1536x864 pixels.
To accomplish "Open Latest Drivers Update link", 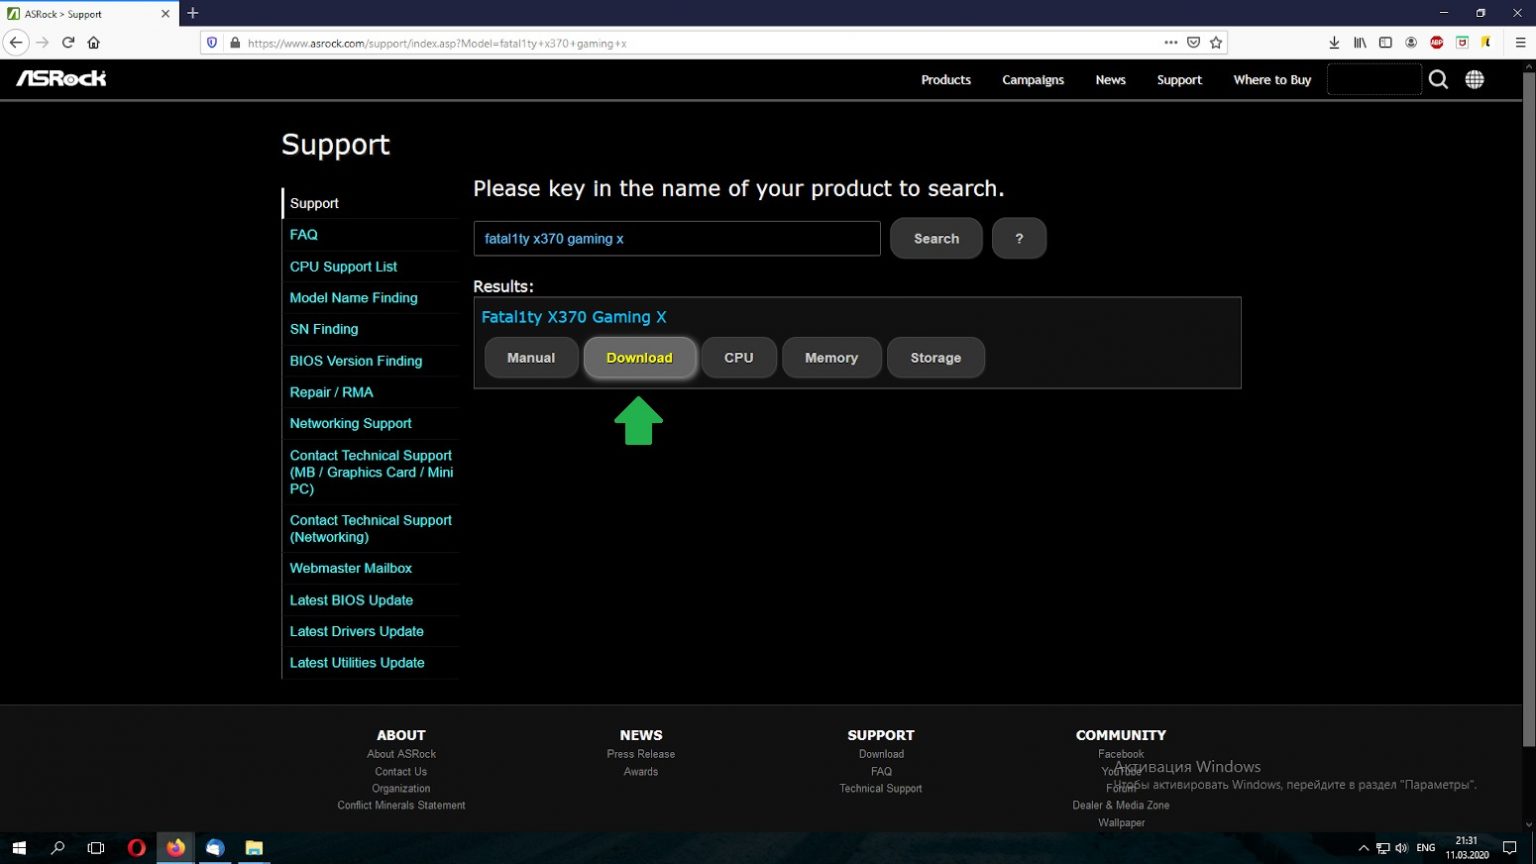I will point(357,632).
